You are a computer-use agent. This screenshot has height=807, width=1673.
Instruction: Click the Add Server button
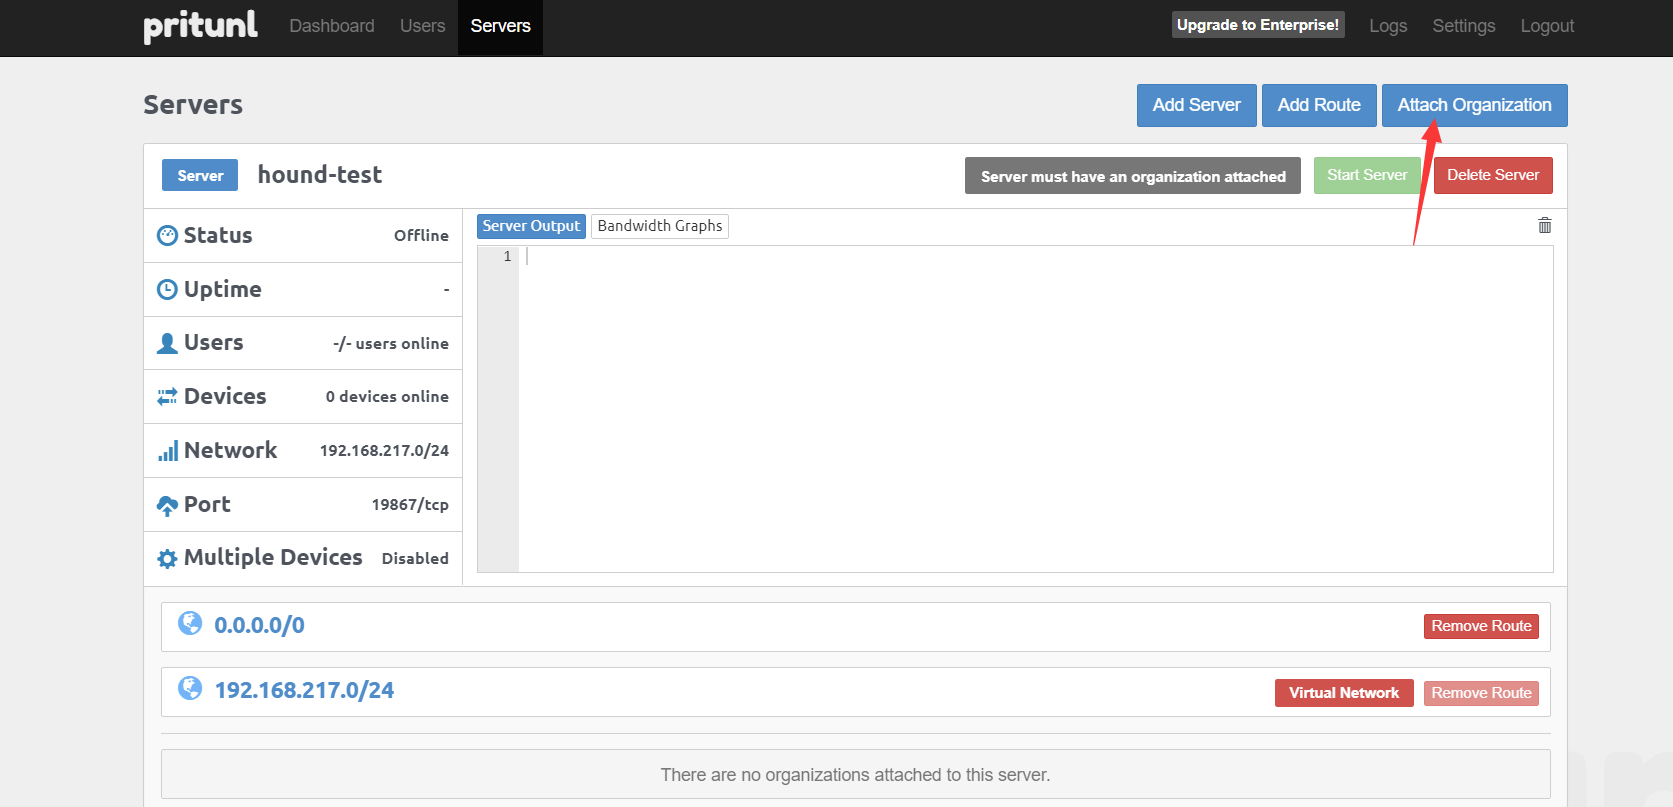point(1196,105)
